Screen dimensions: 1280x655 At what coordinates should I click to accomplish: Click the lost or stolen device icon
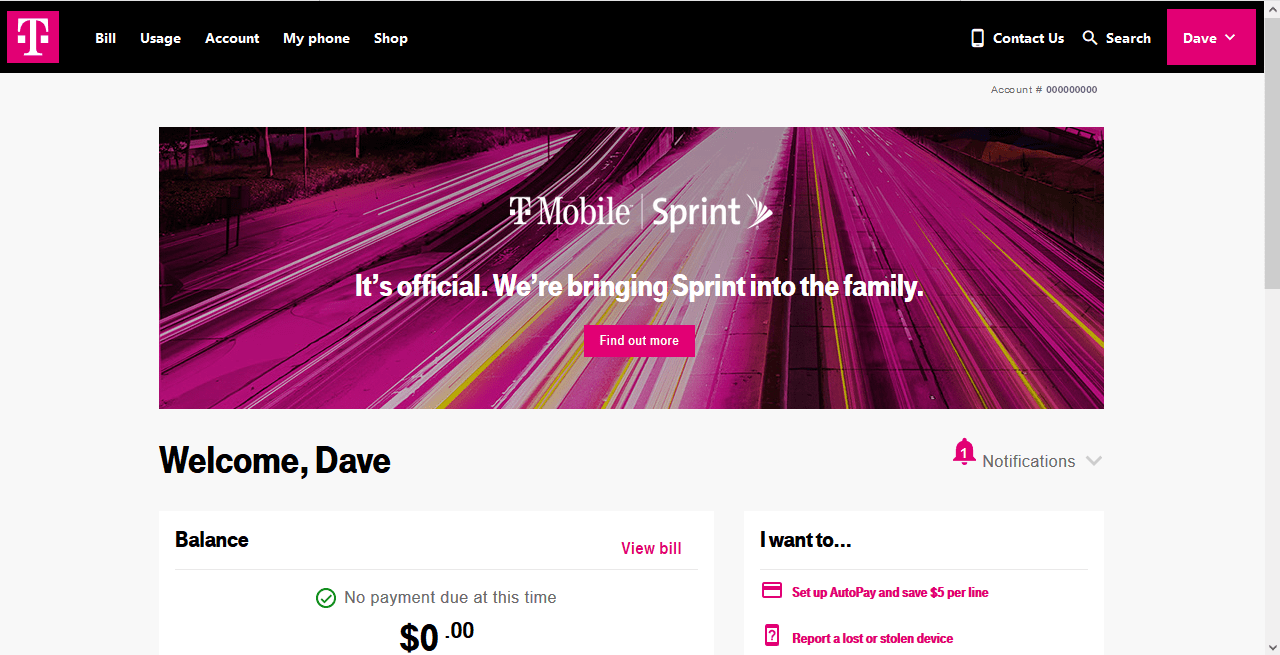pos(772,635)
